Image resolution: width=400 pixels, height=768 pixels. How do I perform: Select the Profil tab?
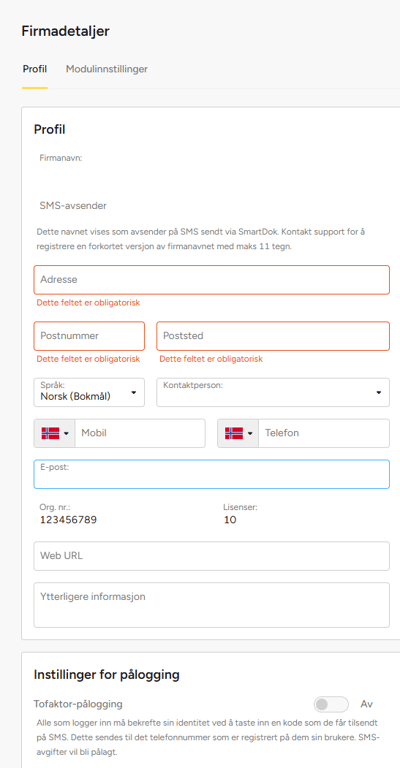tap(35, 69)
